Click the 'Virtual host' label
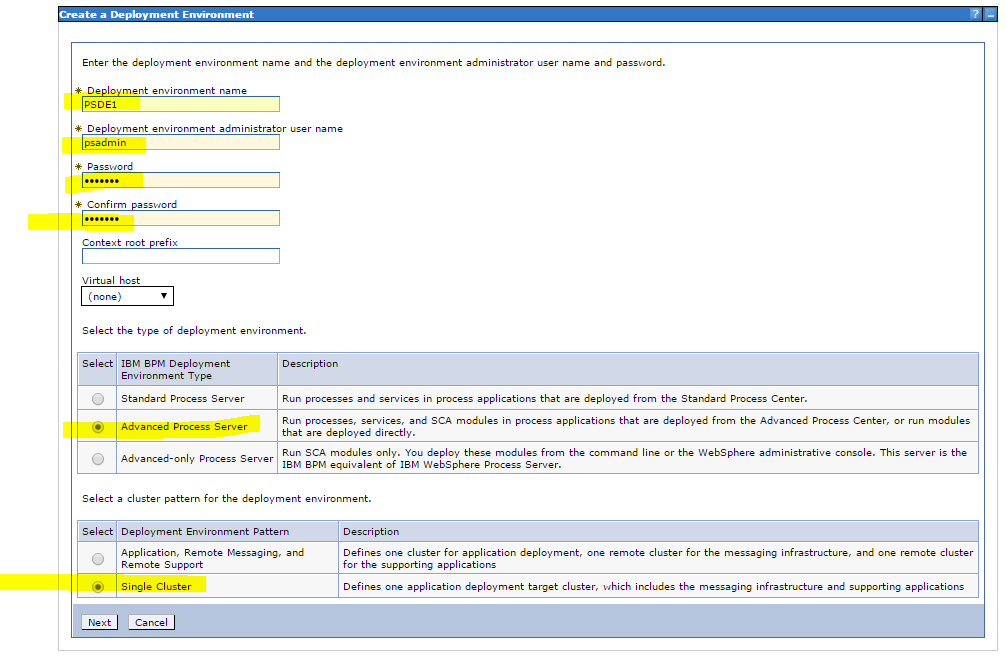Screen dimensions: 1006x659 tap(111, 280)
